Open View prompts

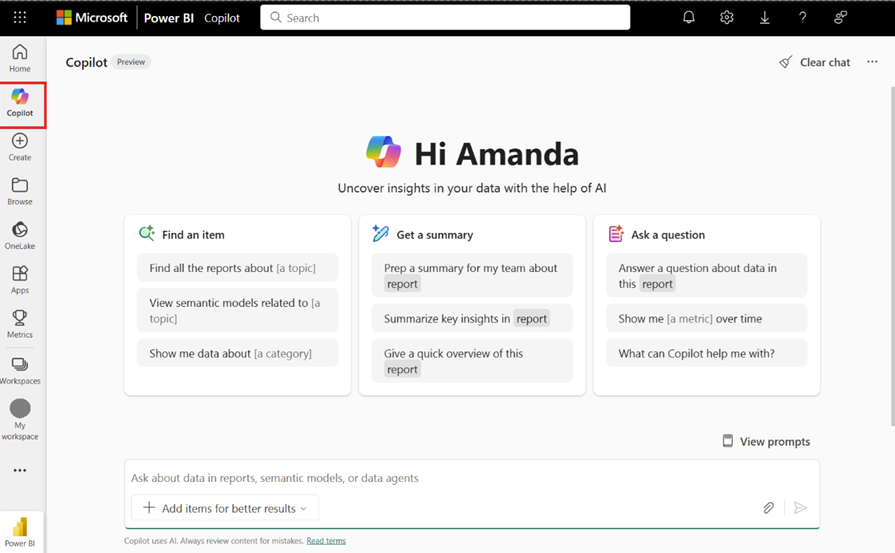[767, 441]
